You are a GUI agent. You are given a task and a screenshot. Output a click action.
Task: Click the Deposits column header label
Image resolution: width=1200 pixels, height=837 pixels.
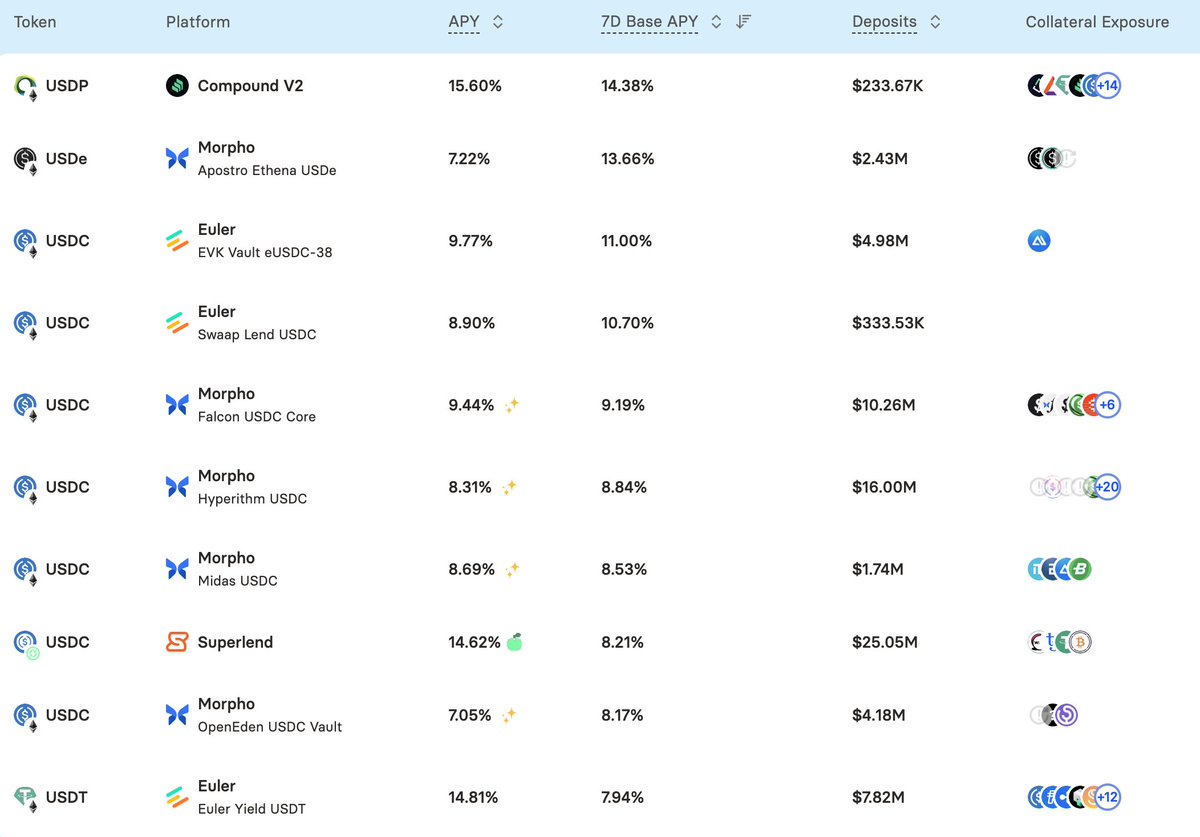point(885,22)
